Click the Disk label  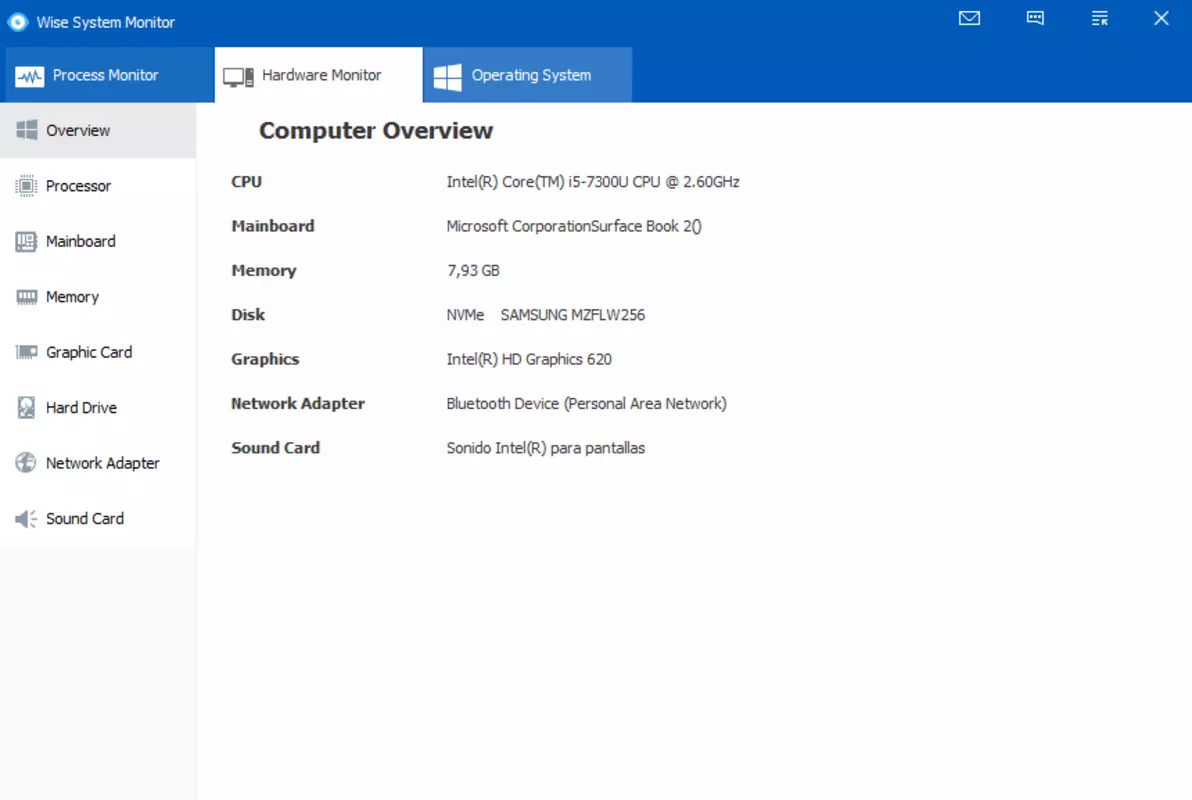click(248, 315)
